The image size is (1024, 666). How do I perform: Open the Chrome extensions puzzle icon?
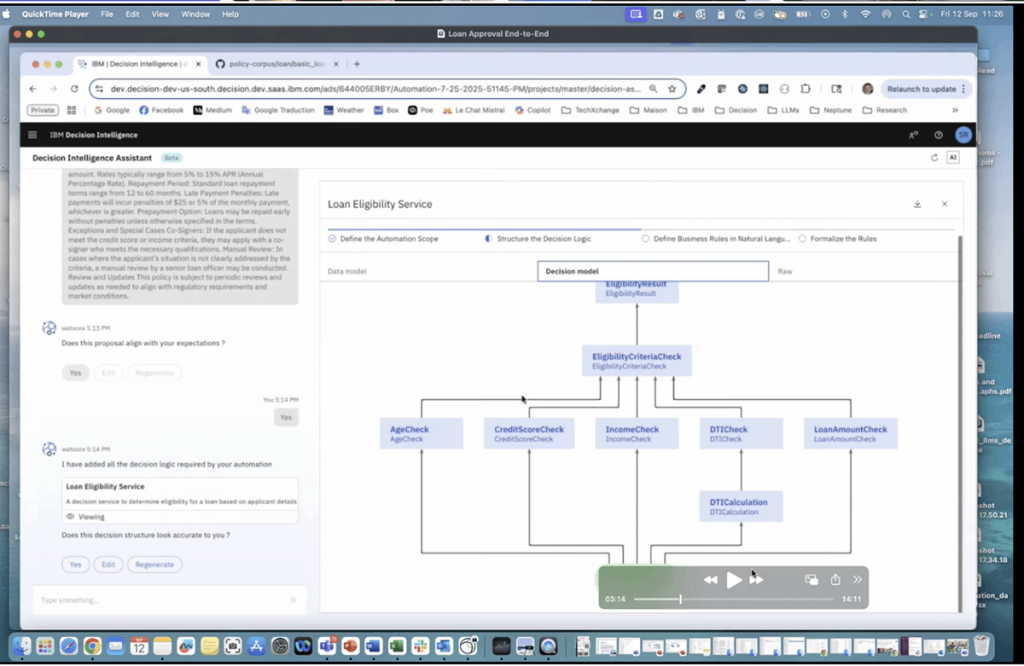pyautogui.click(x=805, y=89)
